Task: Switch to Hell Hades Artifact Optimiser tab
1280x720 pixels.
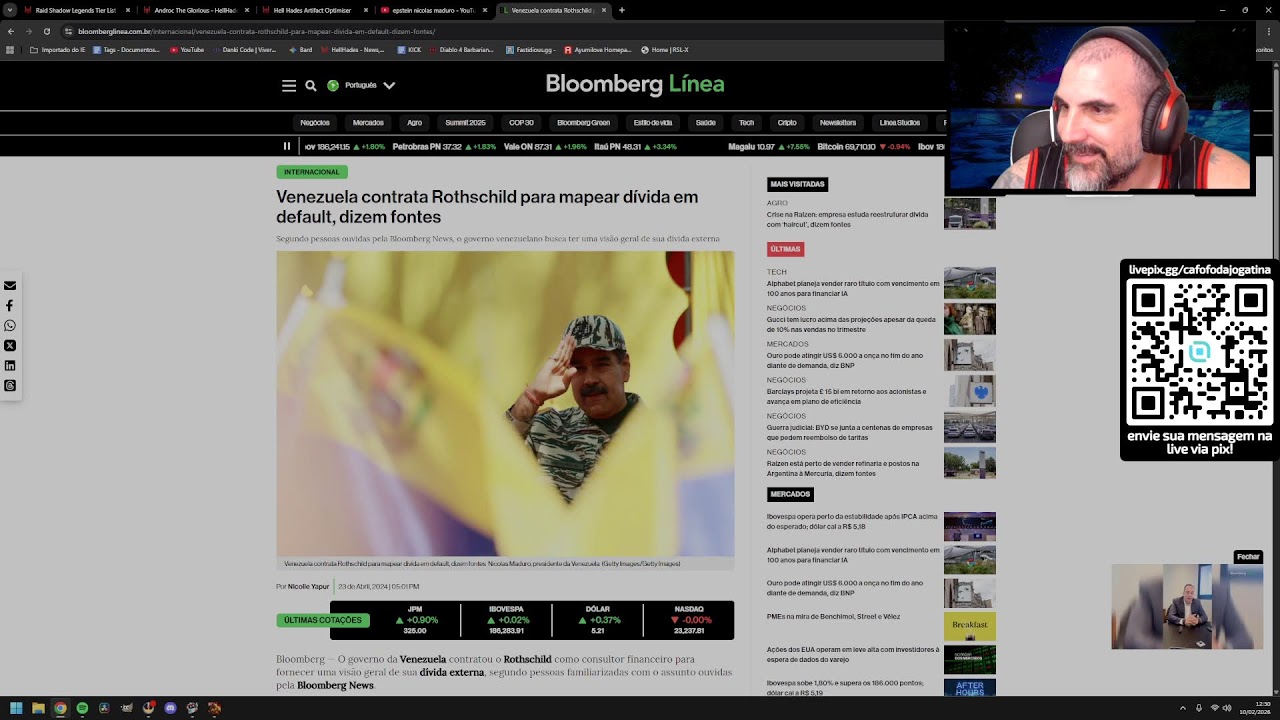Action: point(313,10)
